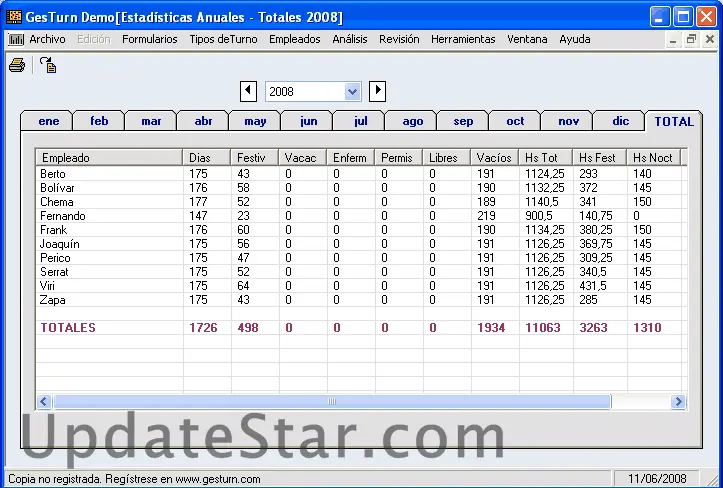Open the Formularios menu
723x488 pixels.
[x=149, y=39]
